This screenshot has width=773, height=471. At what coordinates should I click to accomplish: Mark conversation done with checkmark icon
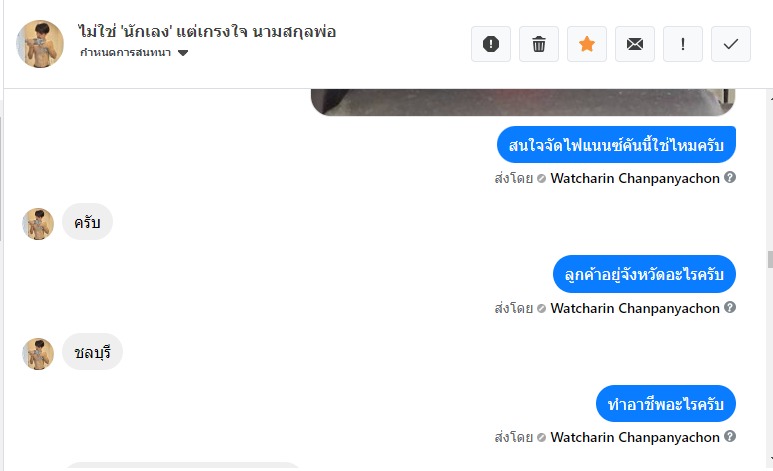[731, 44]
